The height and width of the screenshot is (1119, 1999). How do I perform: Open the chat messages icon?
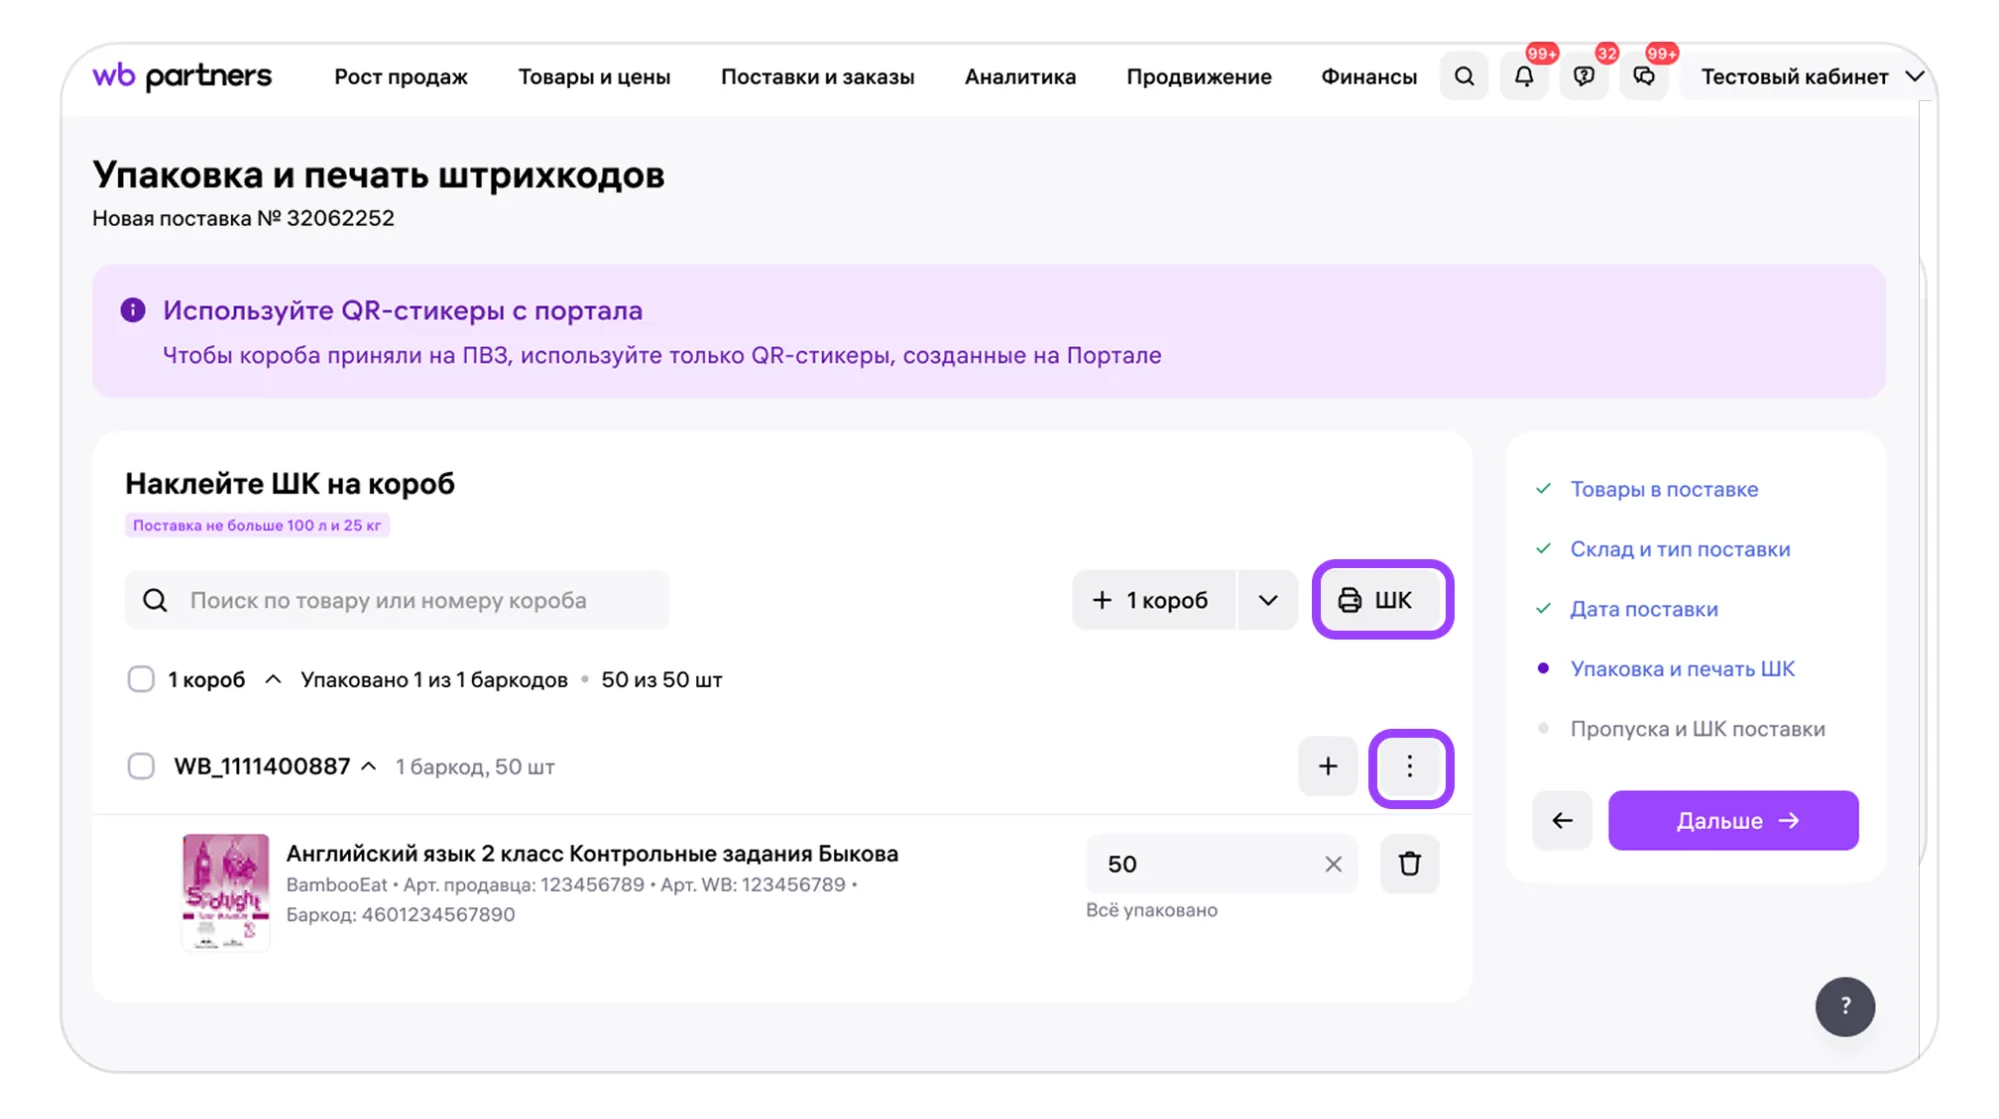pyautogui.click(x=1644, y=77)
